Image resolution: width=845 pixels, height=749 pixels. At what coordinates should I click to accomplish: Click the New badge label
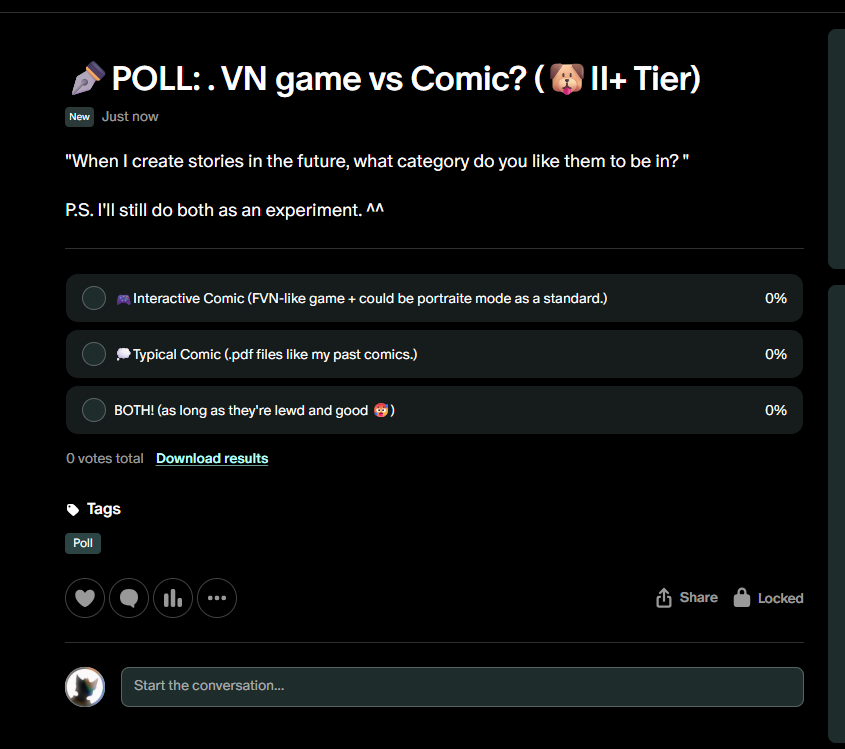click(79, 117)
